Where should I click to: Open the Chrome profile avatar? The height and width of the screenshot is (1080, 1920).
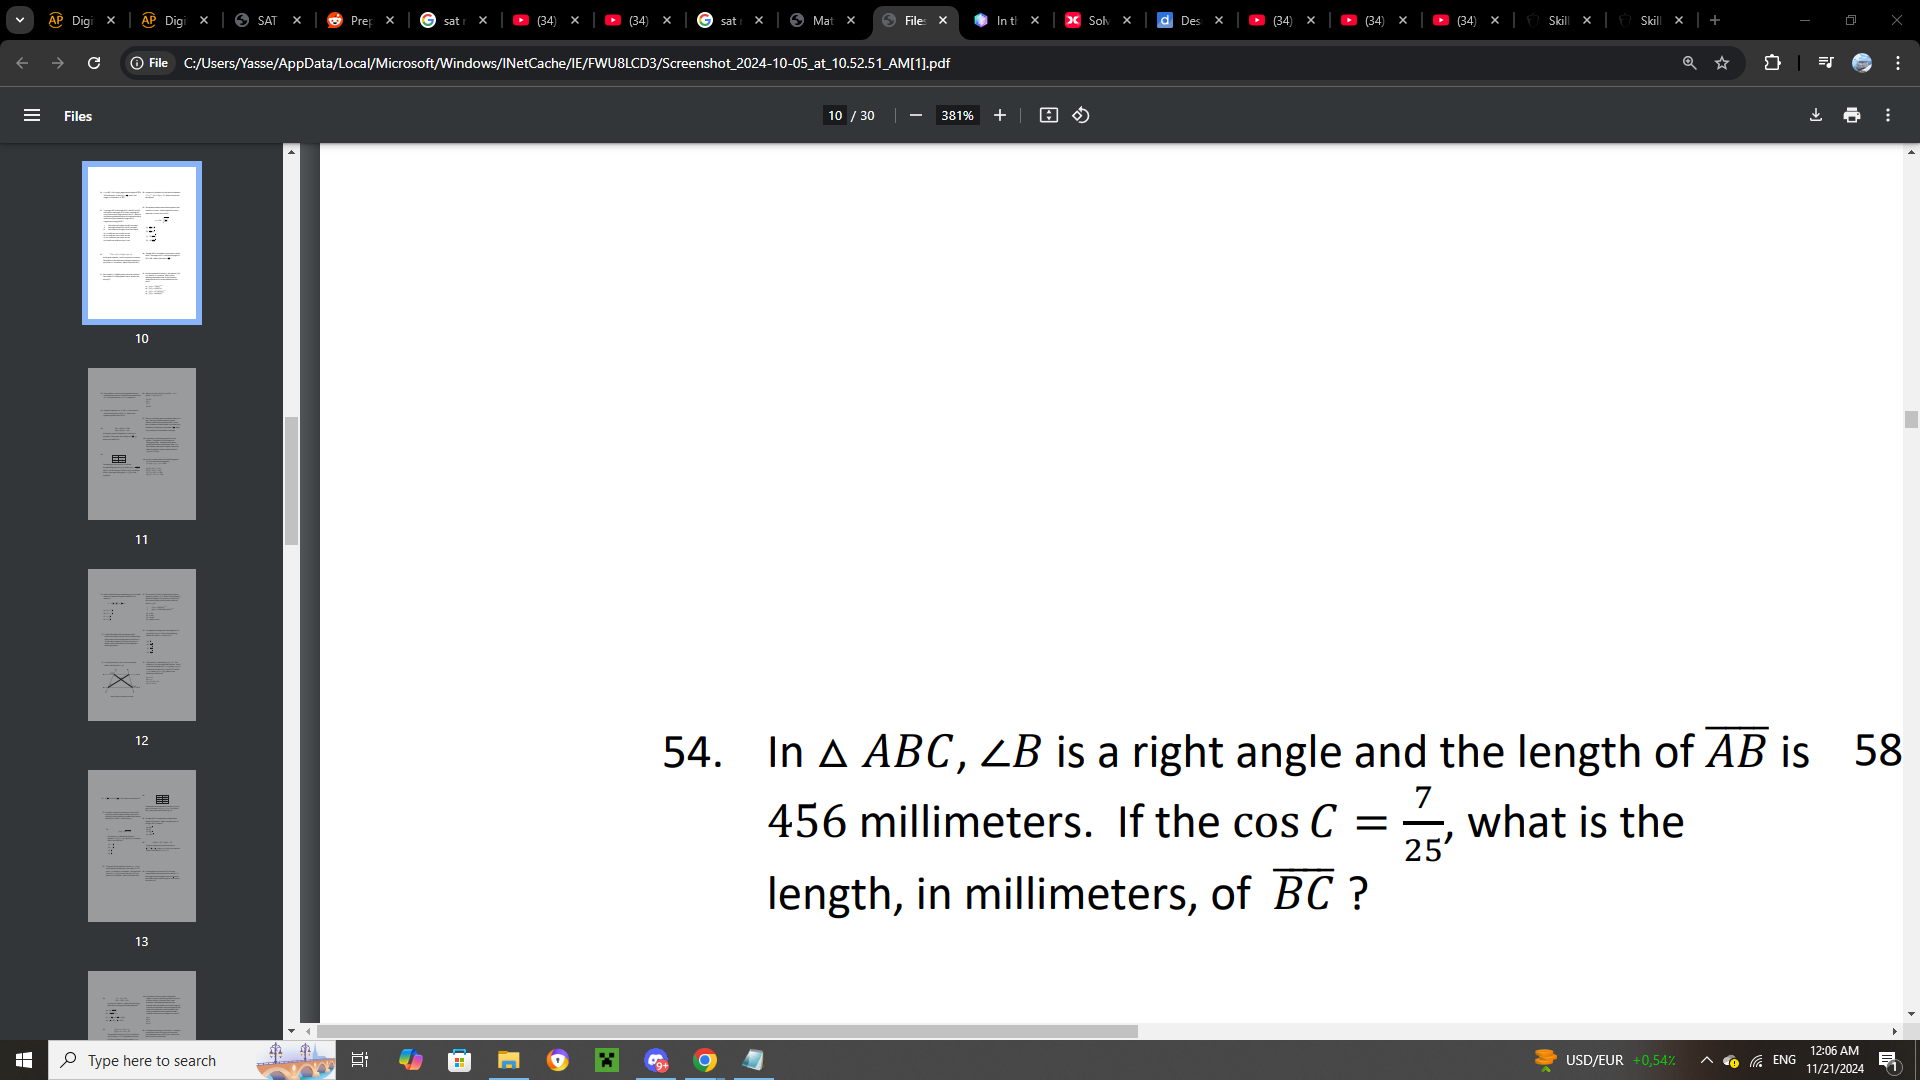1862,63
